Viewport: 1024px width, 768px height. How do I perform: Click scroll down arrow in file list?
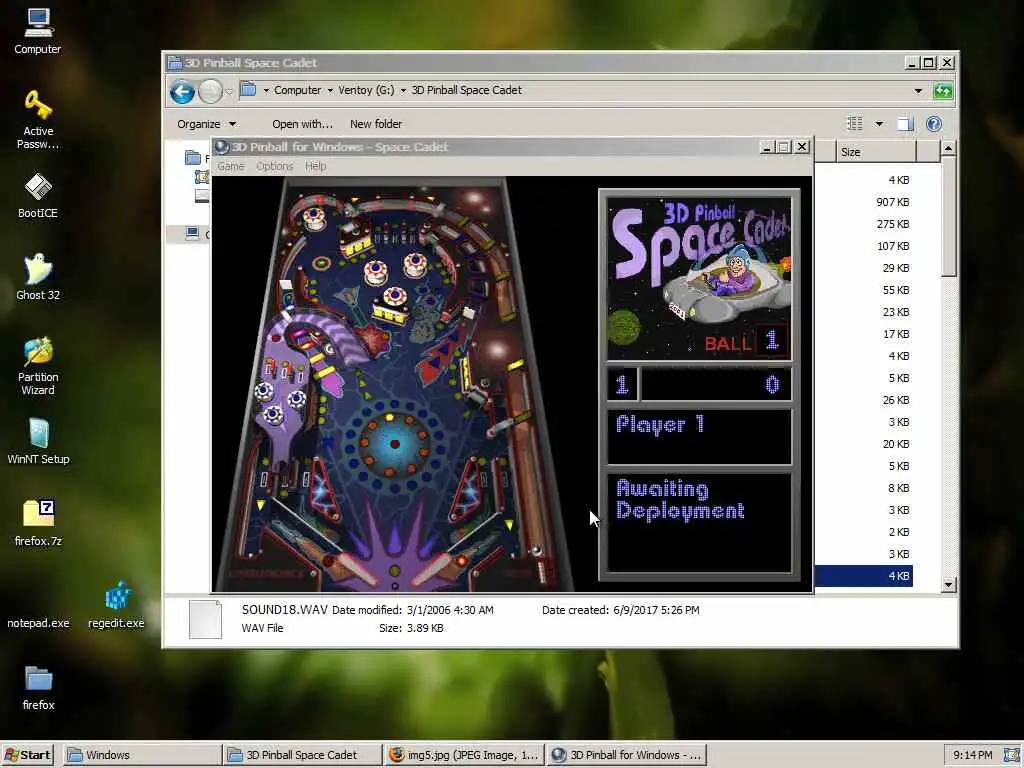pyautogui.click(x=948, y=585)
